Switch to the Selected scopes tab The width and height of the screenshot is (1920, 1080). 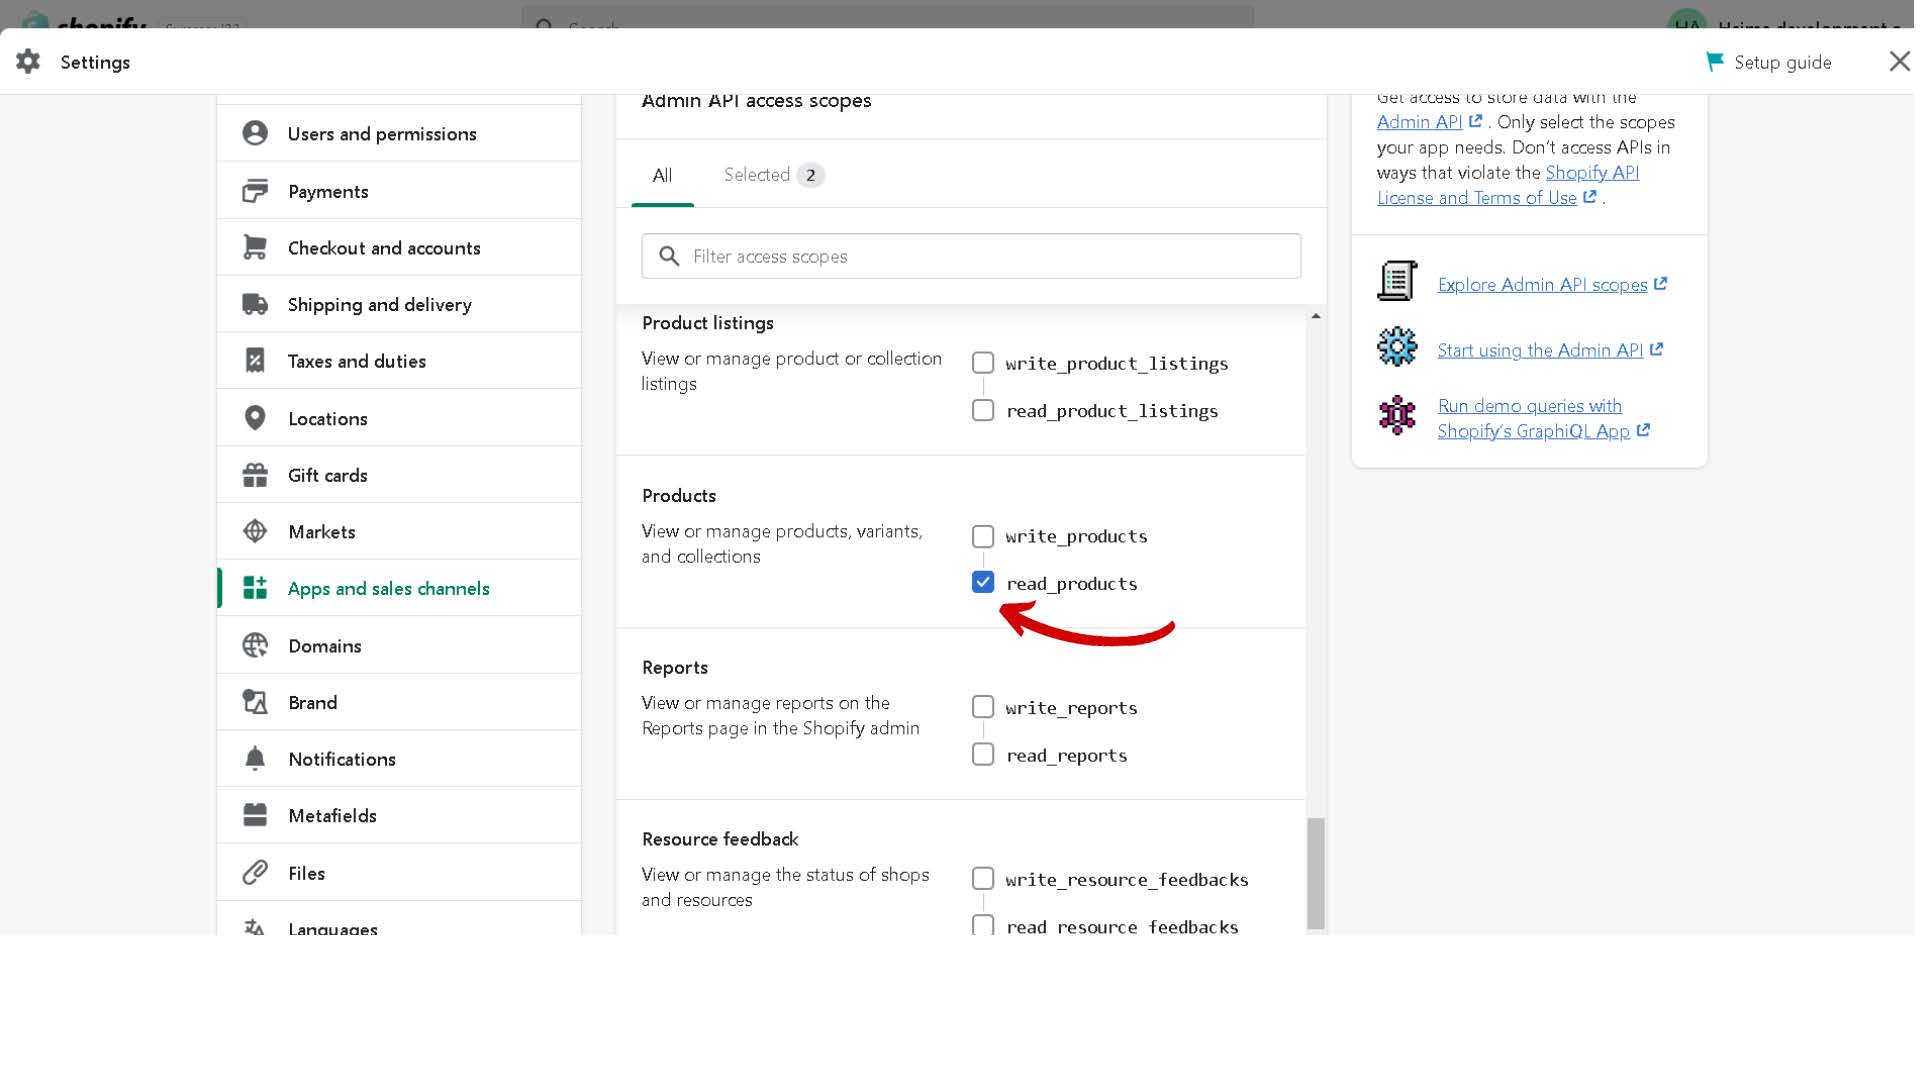click(773, 175)
